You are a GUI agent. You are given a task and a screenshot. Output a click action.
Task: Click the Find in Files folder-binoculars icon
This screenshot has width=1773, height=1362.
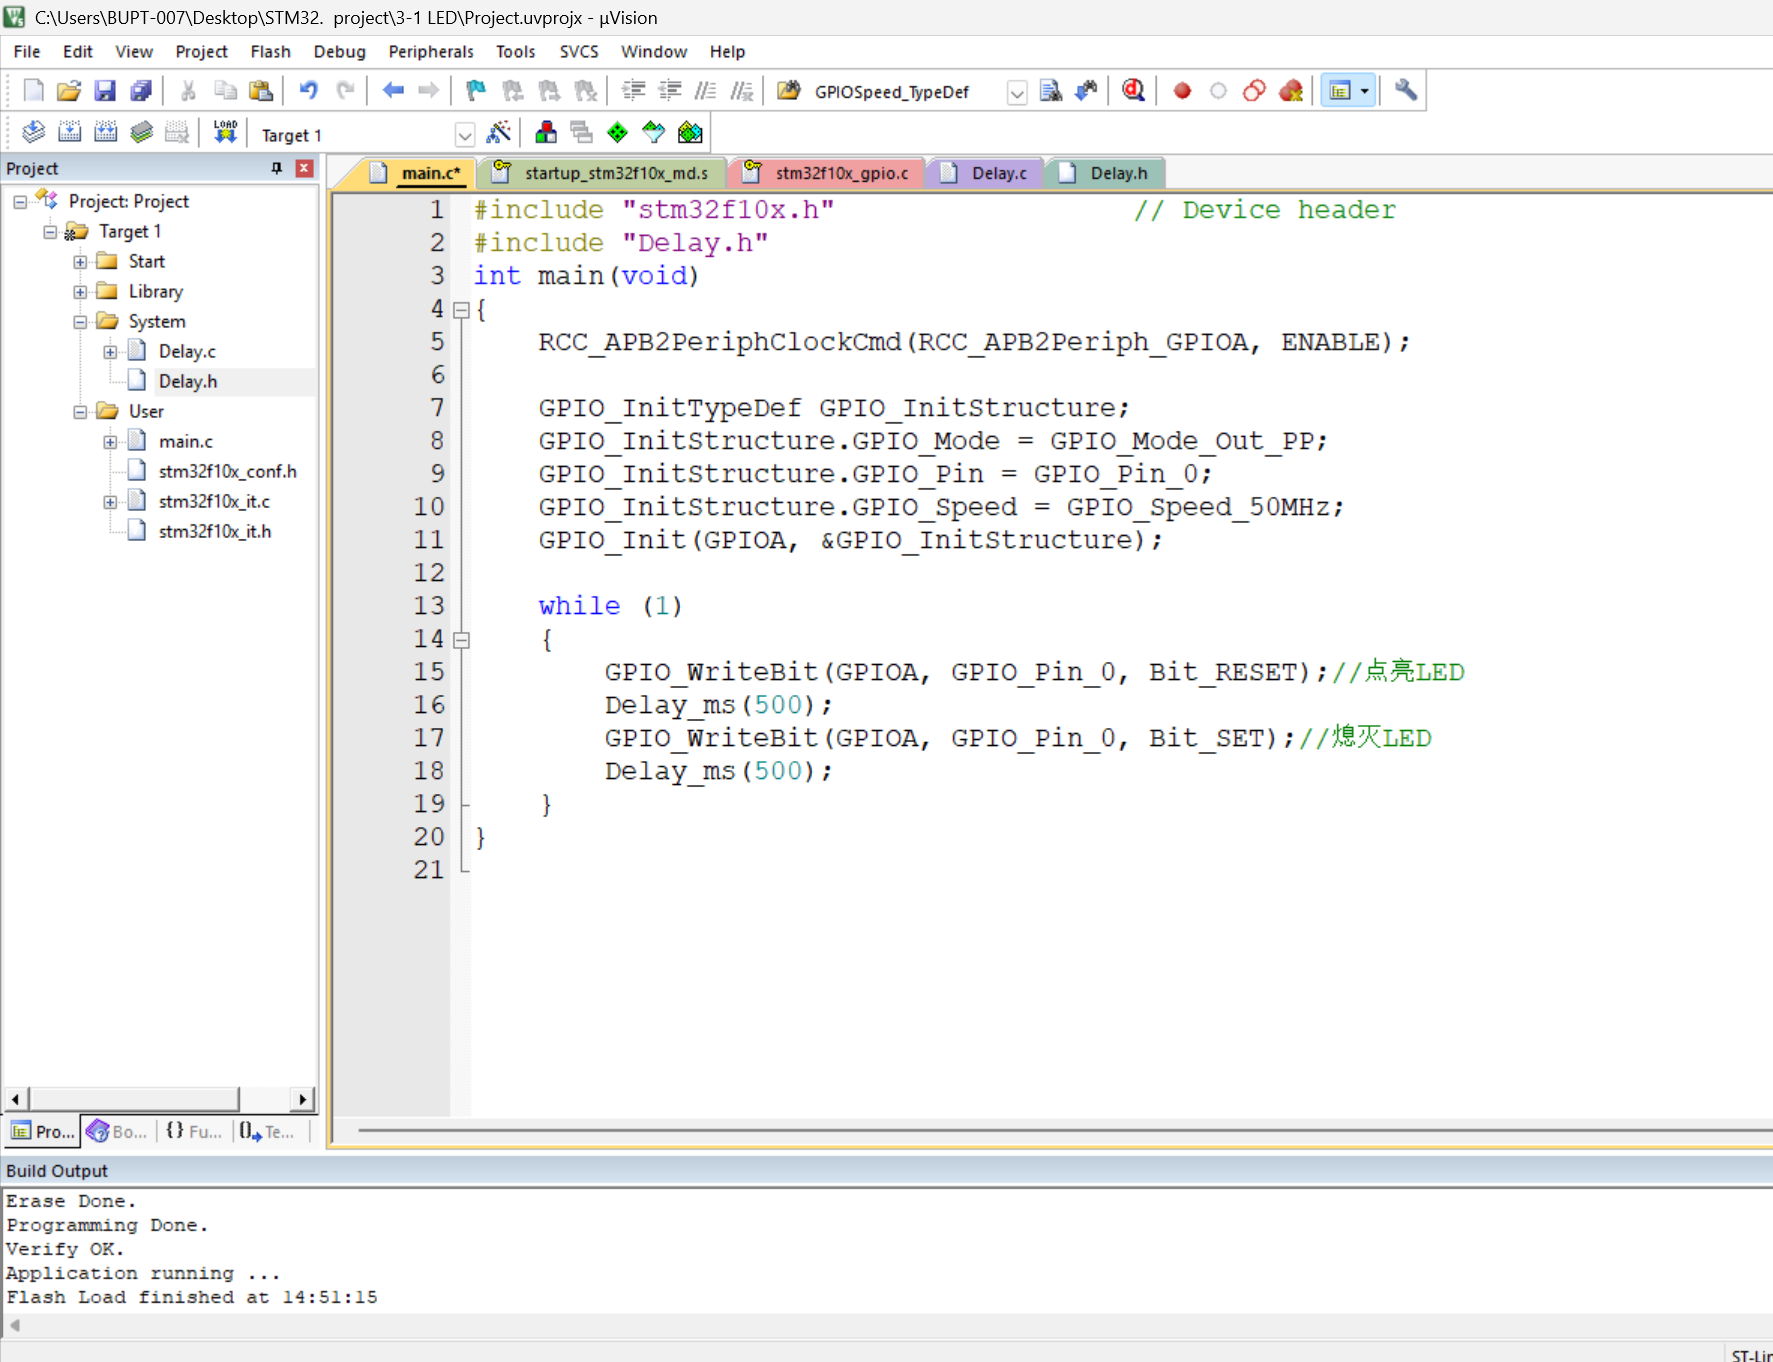(x=789, y=91)
